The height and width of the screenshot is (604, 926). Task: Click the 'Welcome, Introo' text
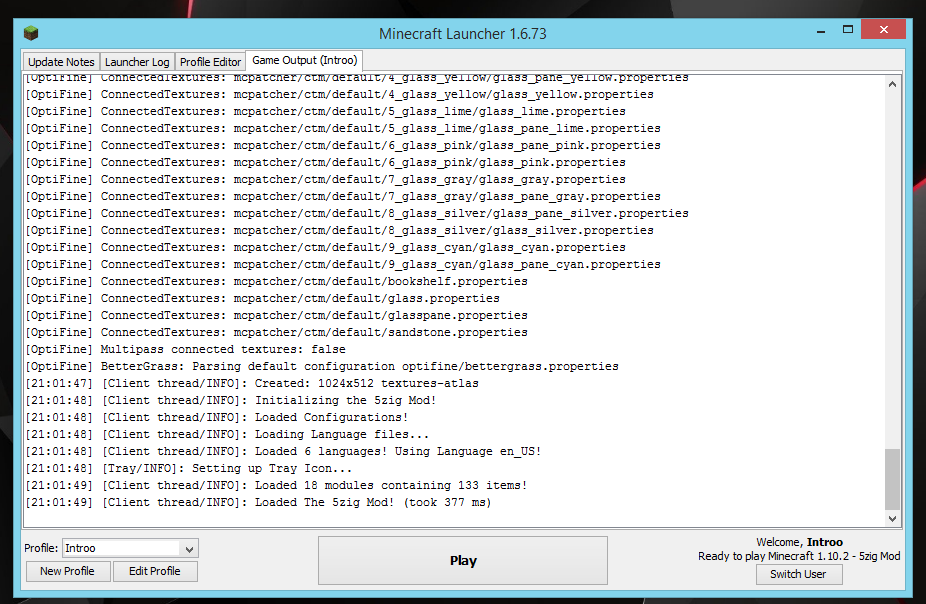(799, 542)
